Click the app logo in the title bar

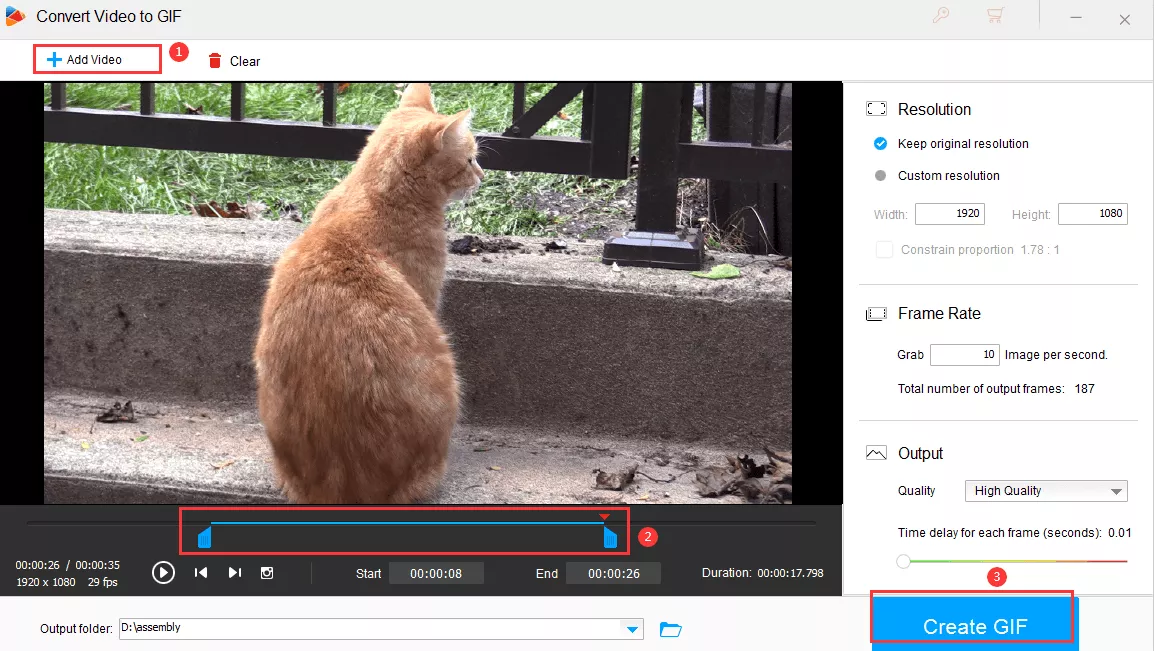click(x=14, y=16)
